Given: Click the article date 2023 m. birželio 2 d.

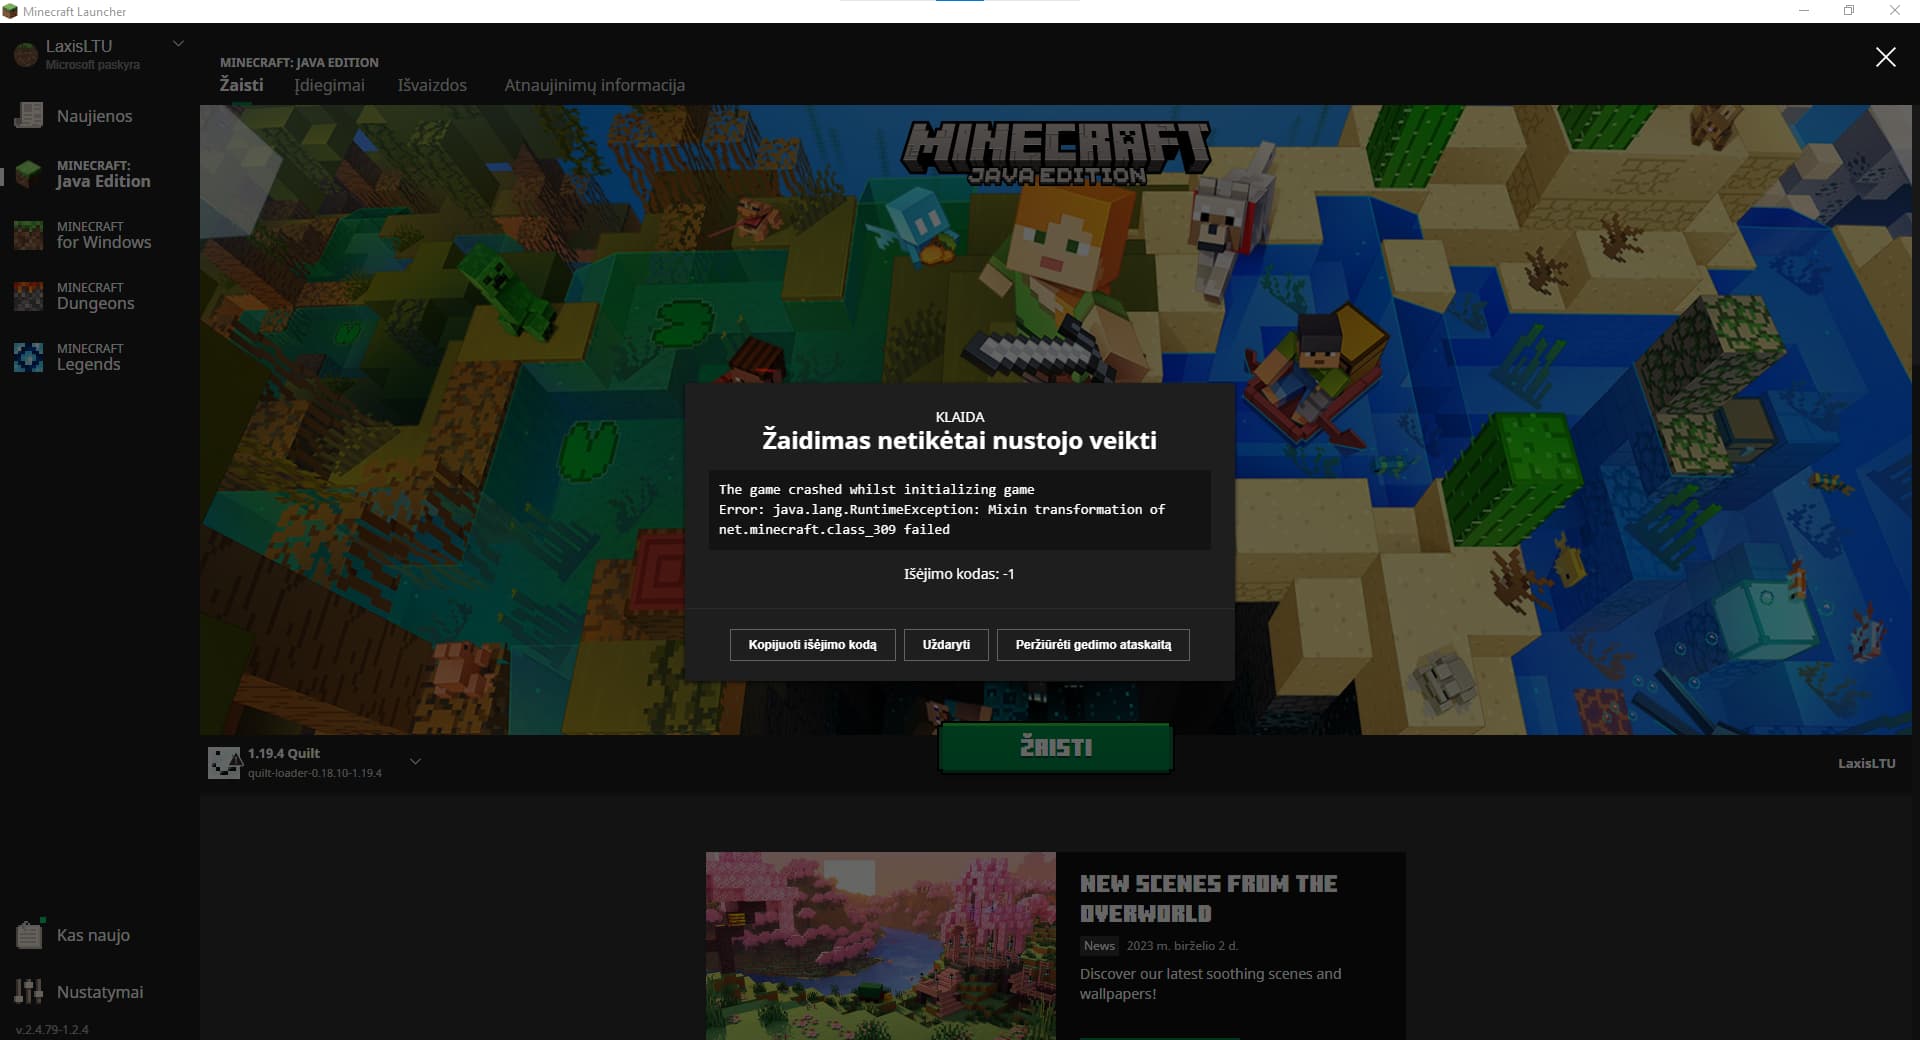Looking at the screenshot, I should pyautogui.click(x=1182, y=946).
